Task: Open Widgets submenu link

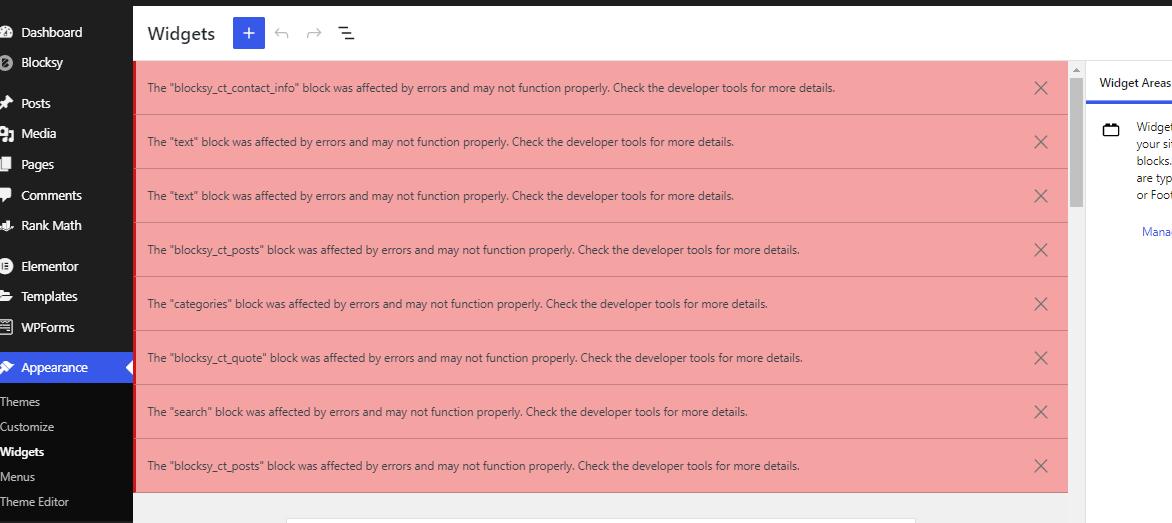Action: pyautogui.click(x=22, y=452)
